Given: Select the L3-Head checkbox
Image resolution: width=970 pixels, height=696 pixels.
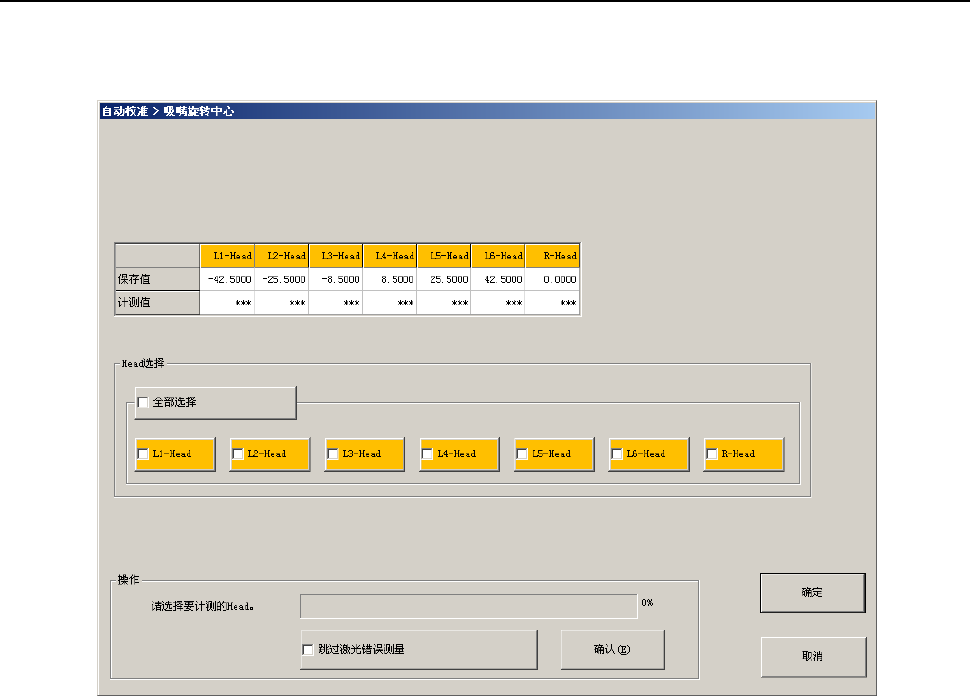Looking at the screenshot, I should pos(333,454).
